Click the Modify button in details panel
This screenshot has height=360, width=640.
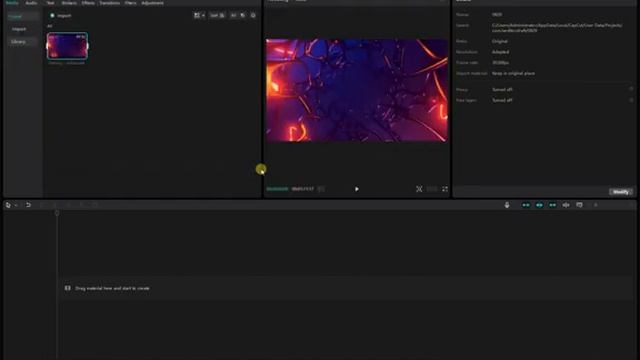(621, 192)
